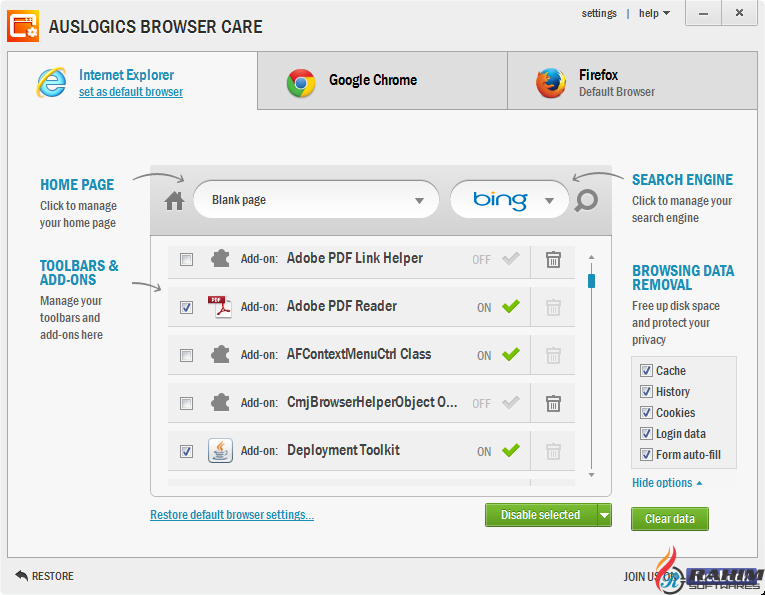This screenshot has width=765, height=595.
Task: Click the trash icon for AFContextMenuCtrl Class
Action: pos(553,355)
